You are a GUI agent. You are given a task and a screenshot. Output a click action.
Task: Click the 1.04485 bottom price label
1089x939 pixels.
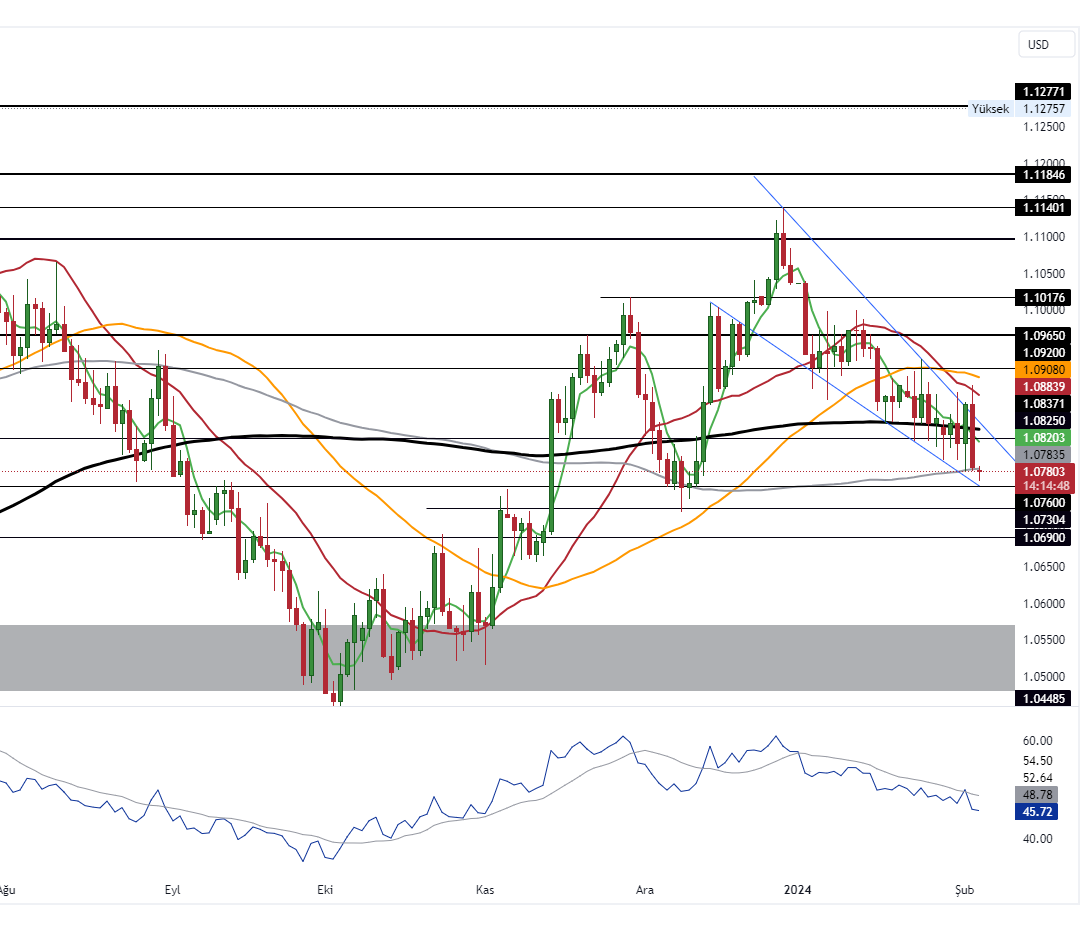(1043, 698)
